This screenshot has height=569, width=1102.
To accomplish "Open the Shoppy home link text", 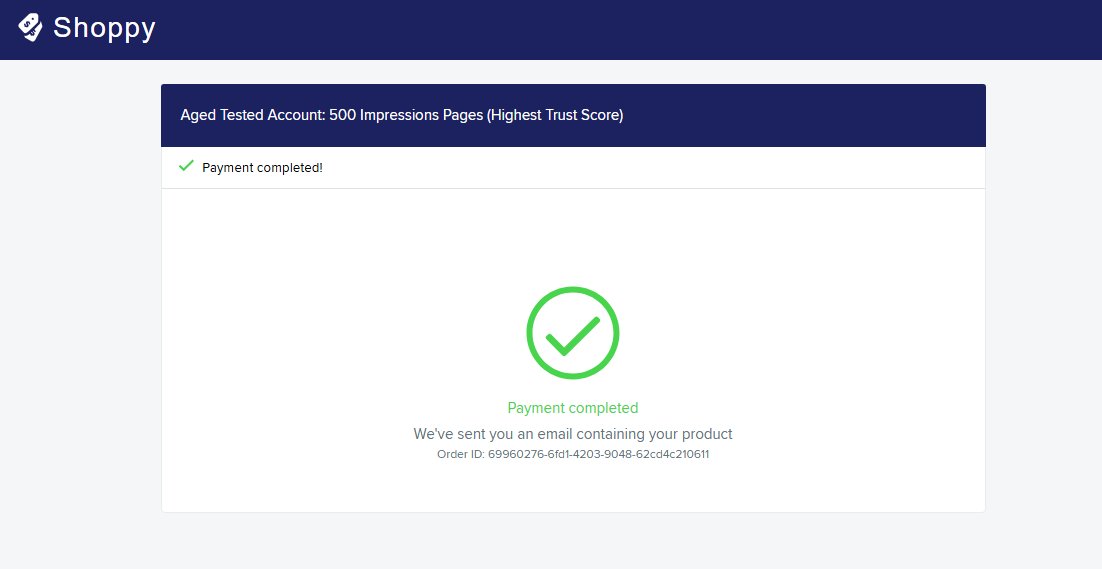I will pos(104,28).
